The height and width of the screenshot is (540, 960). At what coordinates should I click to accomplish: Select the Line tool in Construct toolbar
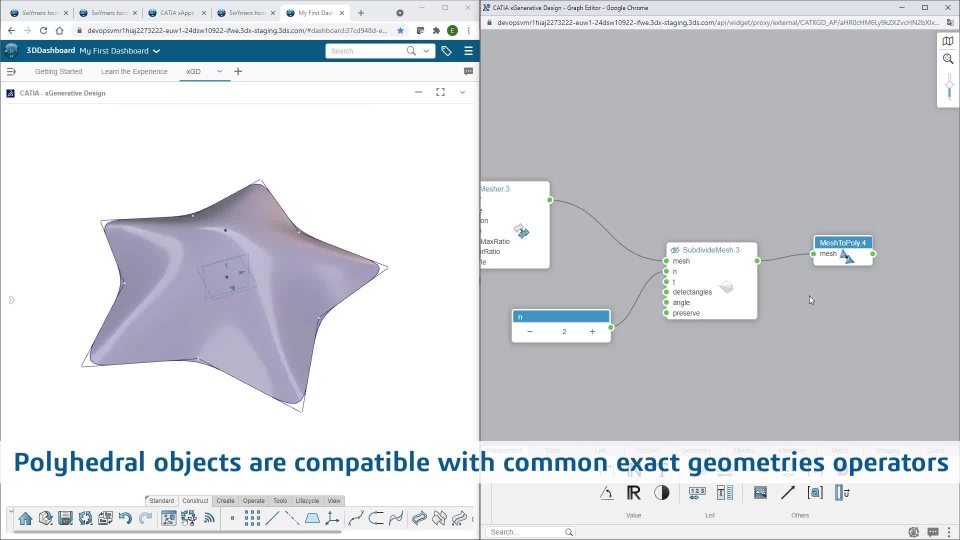[272, 519]
